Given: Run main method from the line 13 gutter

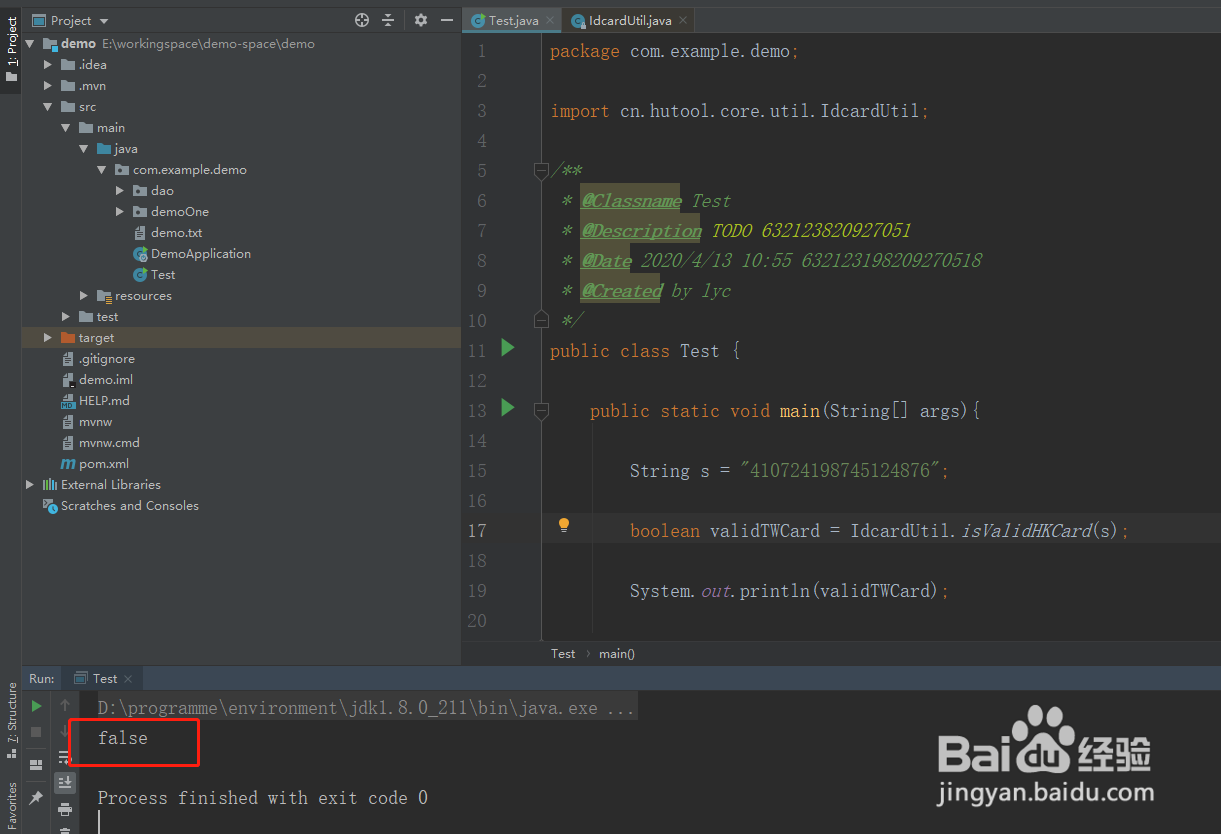Looking at the screenshot, I should click(508, 408).
